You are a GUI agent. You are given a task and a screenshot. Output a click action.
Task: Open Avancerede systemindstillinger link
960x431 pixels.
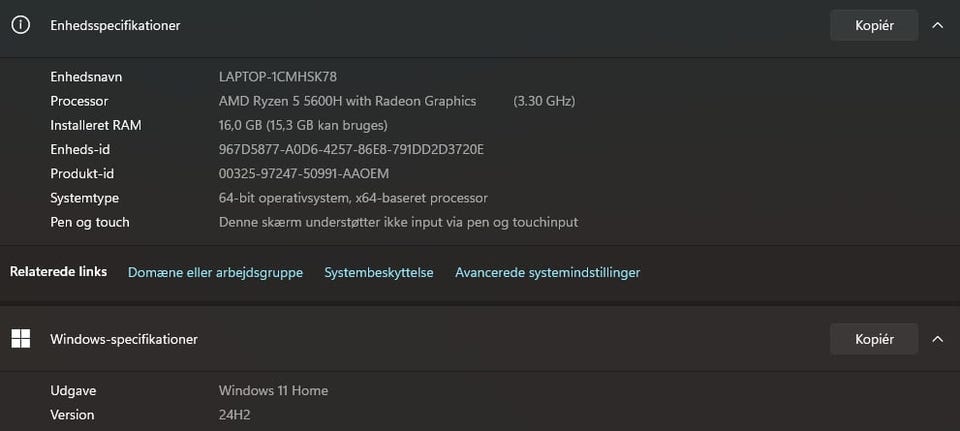click(x=547, y=272)
